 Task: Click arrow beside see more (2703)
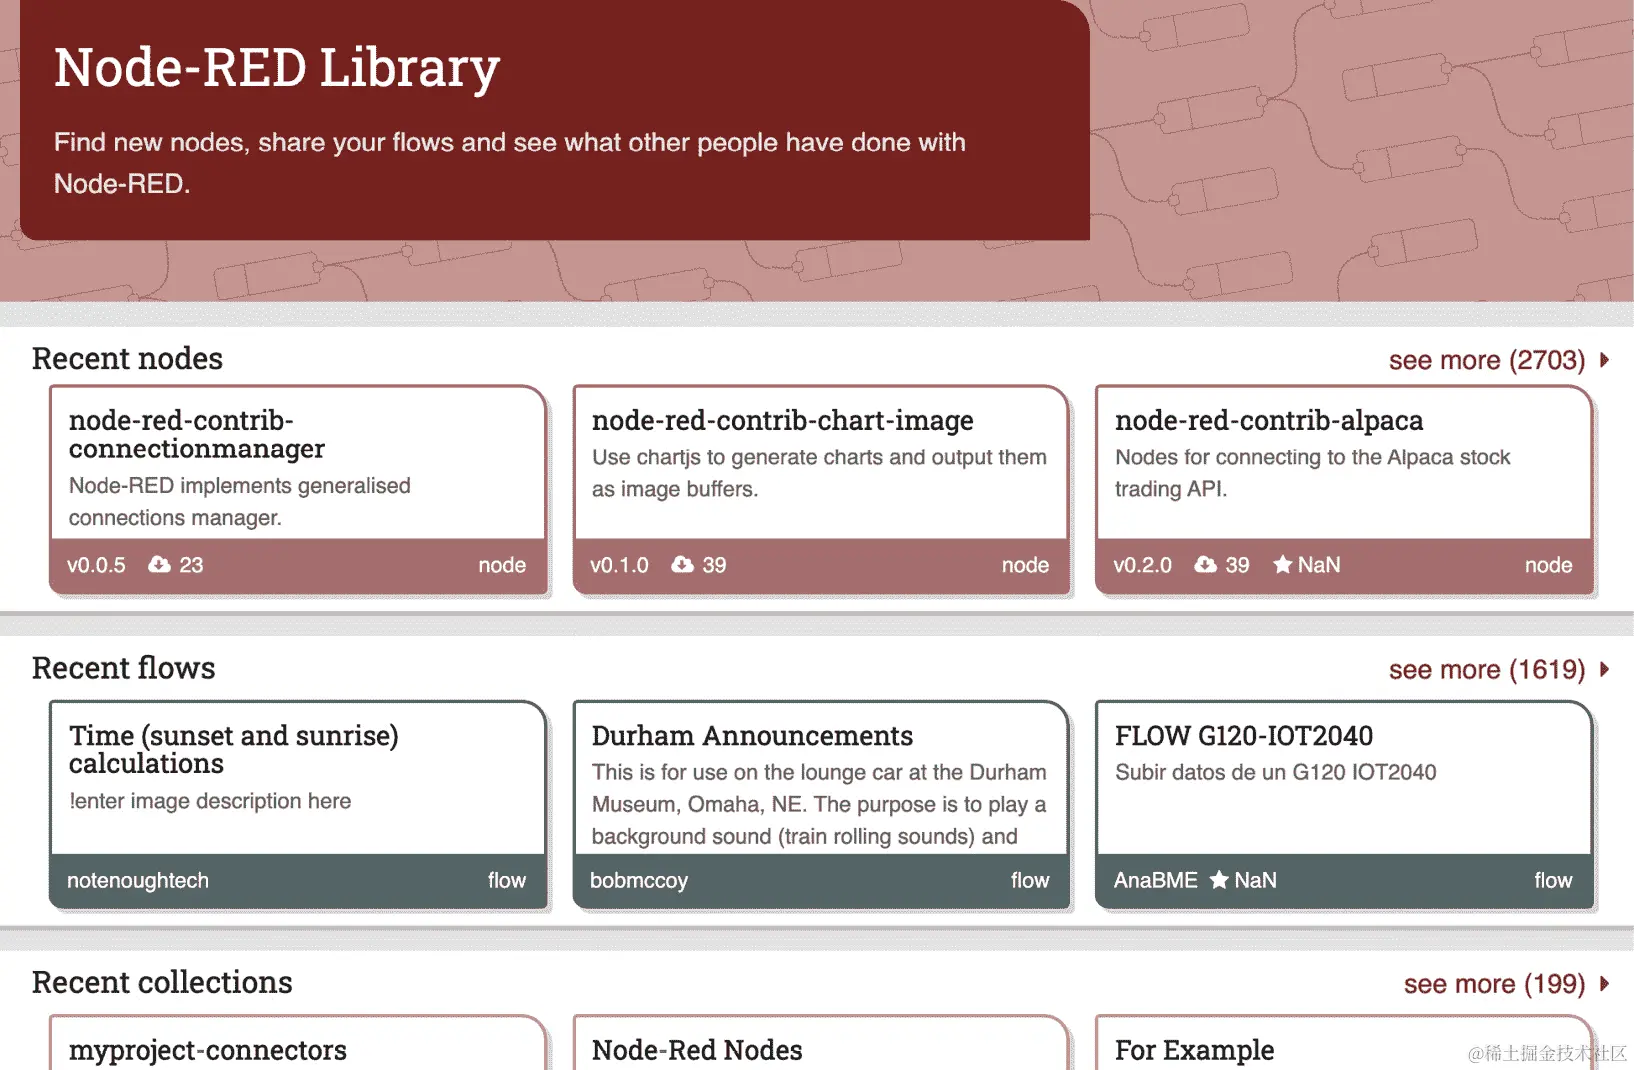[x=1605, y=360]
